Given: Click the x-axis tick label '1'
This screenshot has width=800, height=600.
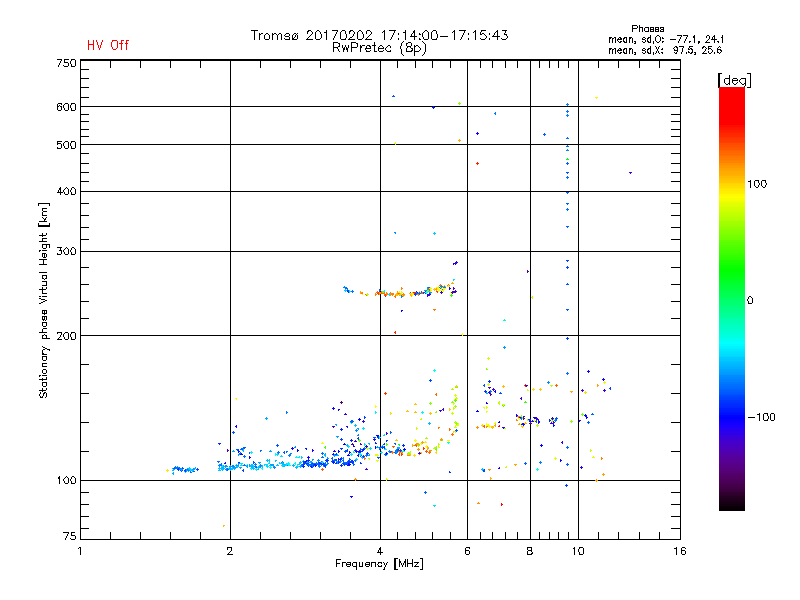Looking at the screenshot, I should [80, 551].
